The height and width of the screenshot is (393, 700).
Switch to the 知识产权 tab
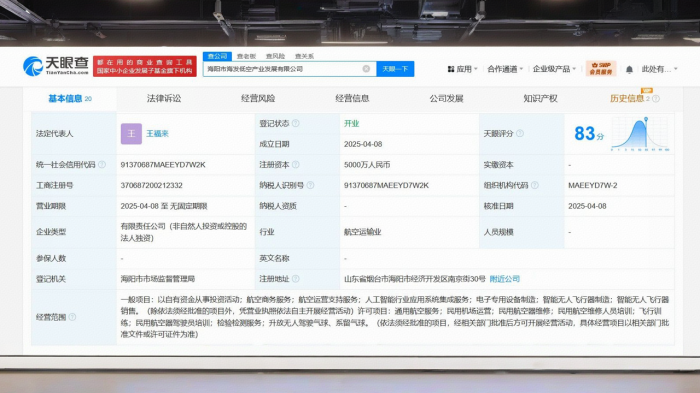(540, 99)
